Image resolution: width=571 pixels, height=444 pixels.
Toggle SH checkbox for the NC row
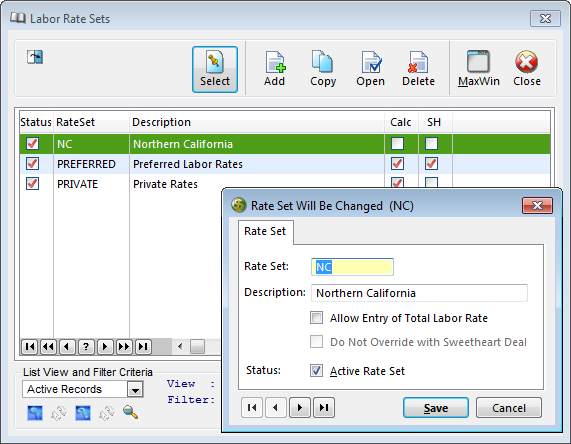432,144
